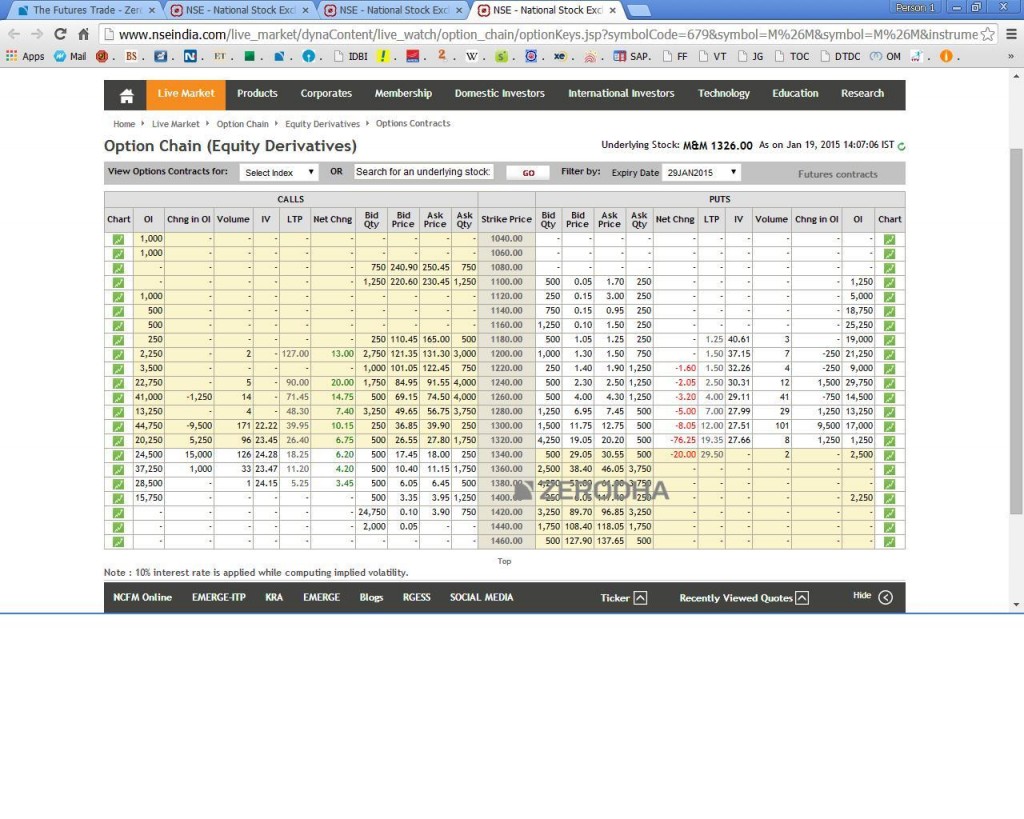Open the Expiry Date dropdown showing 29JAN2015
The height and width of the screenshot is (819, 1024).
pyautogui.click(x=700, y=171)
